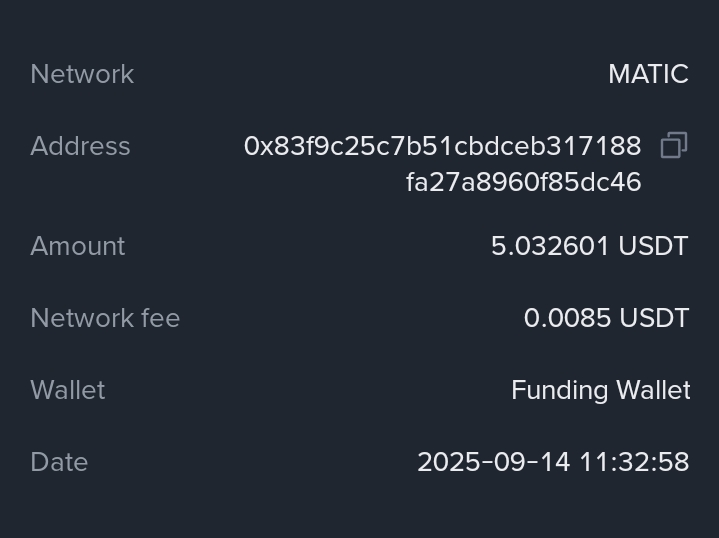Click the word fee in Network fee
Viewport: 719px width, 538px height.
click(x=160, y=318)
